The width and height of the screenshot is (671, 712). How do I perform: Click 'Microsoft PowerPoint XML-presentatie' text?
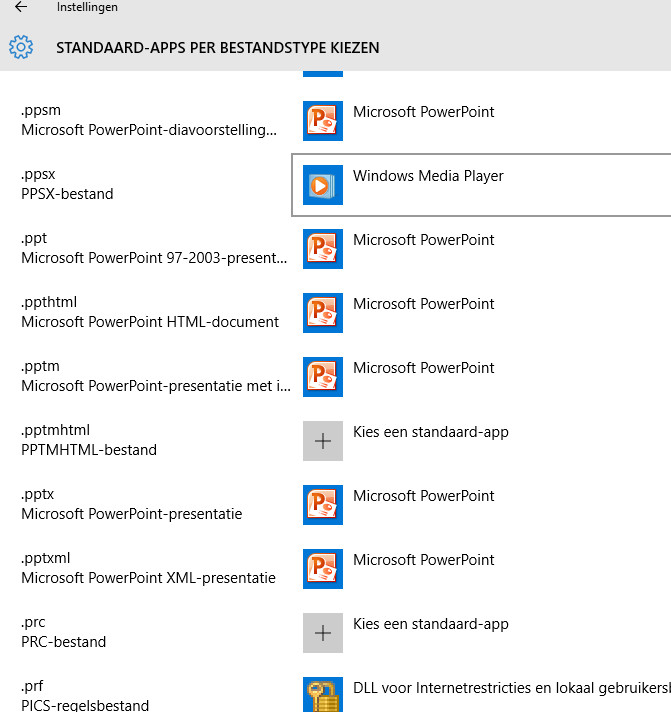coord(148,578)
